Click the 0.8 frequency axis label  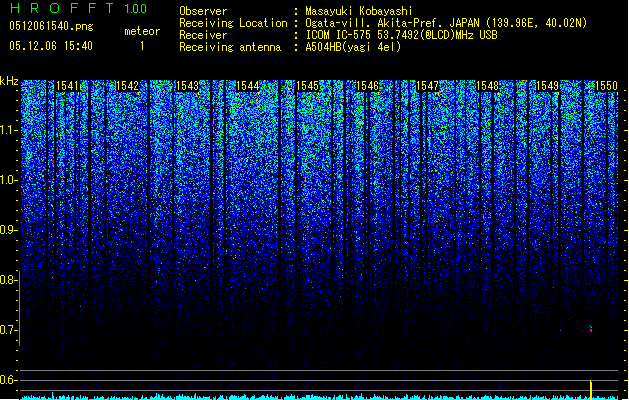9,280
